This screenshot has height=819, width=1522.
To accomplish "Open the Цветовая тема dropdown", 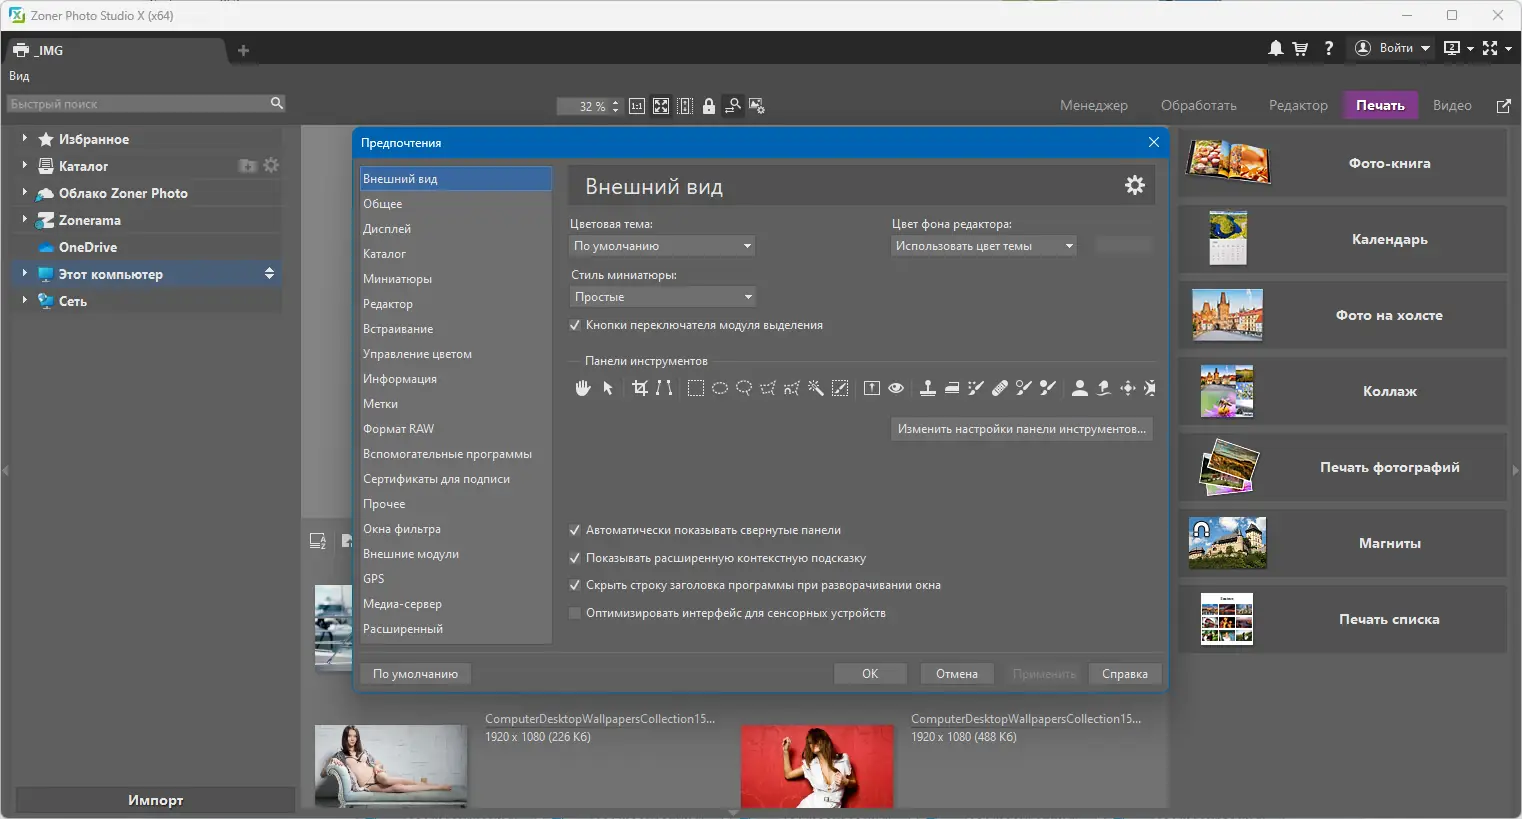I will pos(662,246).
